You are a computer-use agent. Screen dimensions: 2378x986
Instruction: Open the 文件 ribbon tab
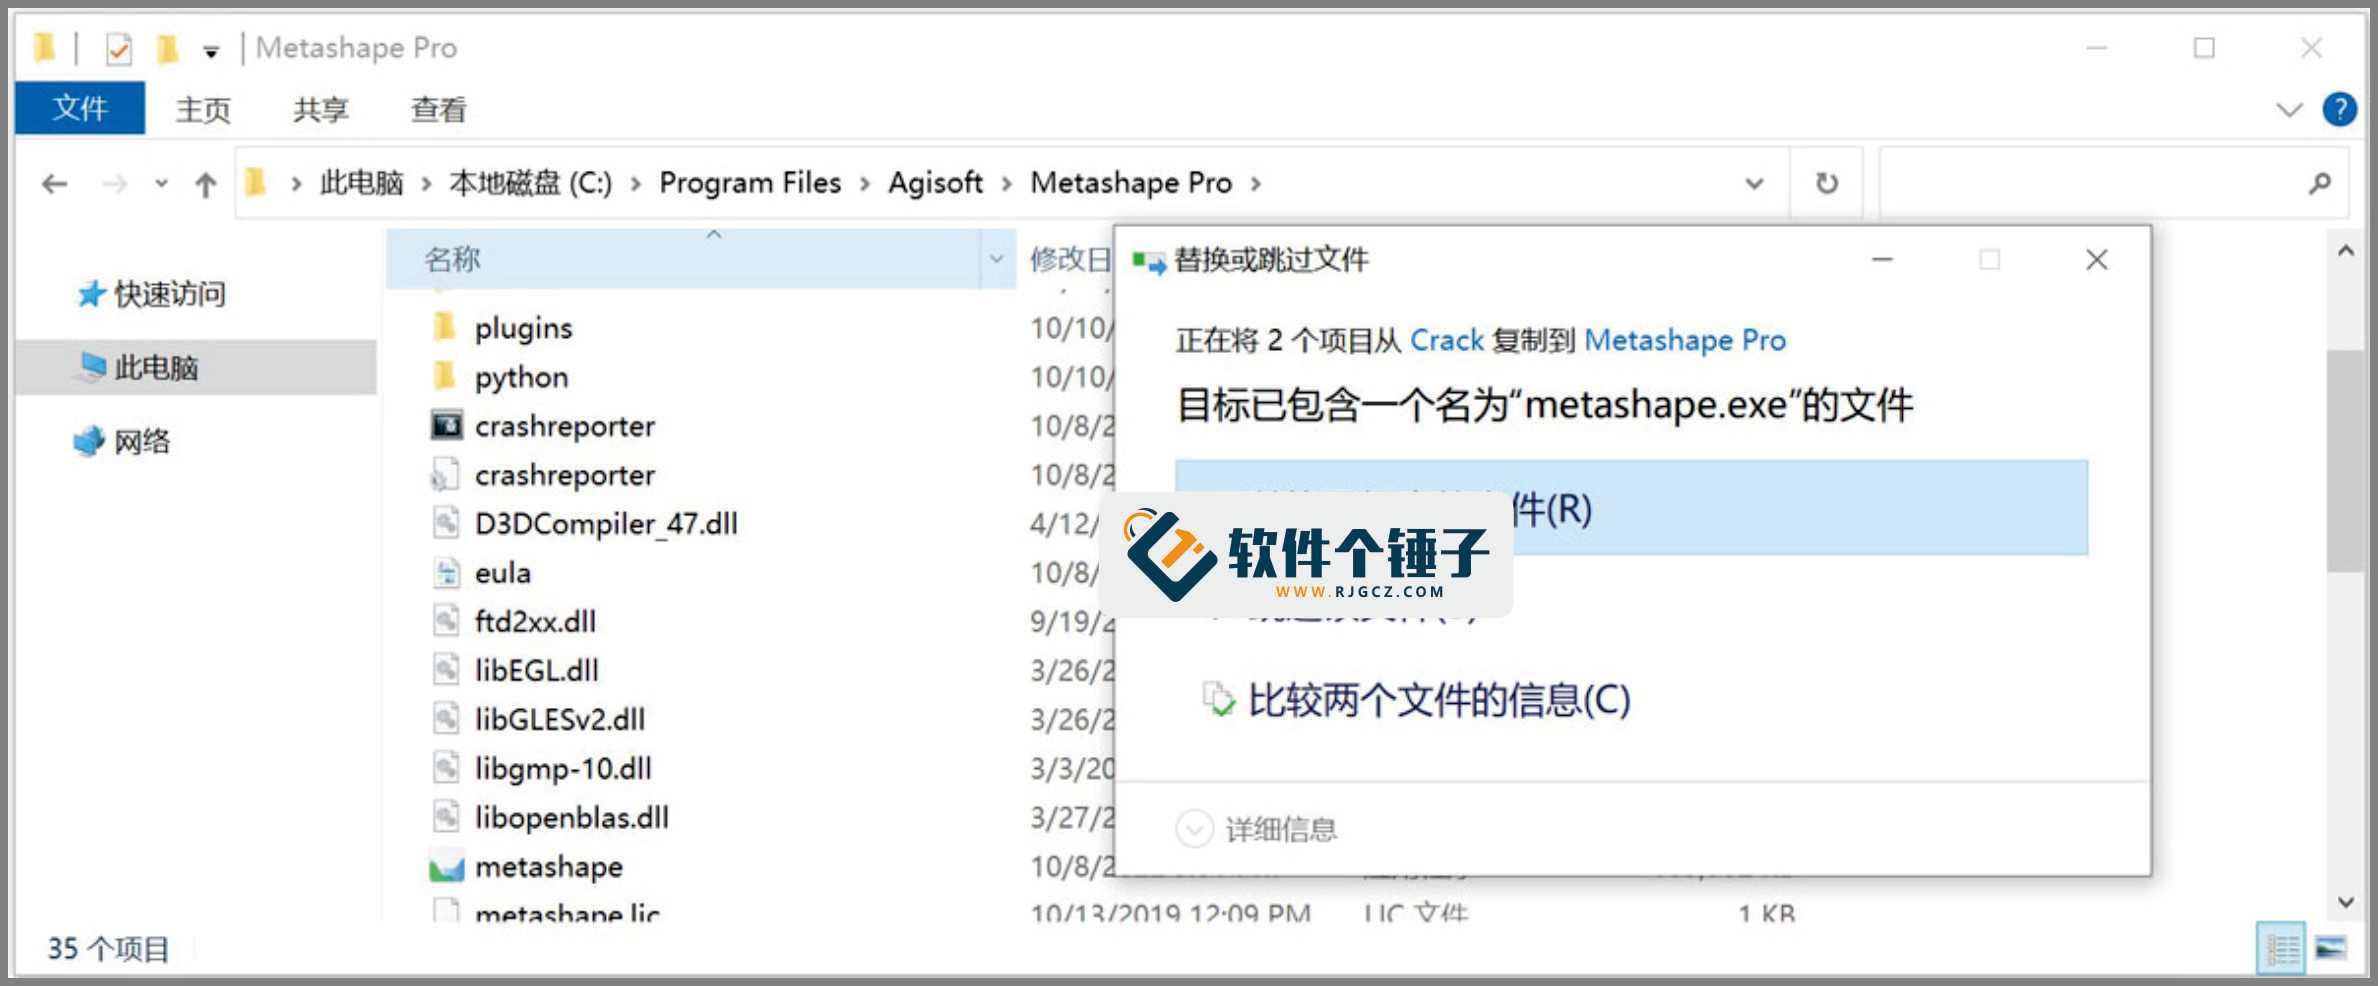pos(80,108)
